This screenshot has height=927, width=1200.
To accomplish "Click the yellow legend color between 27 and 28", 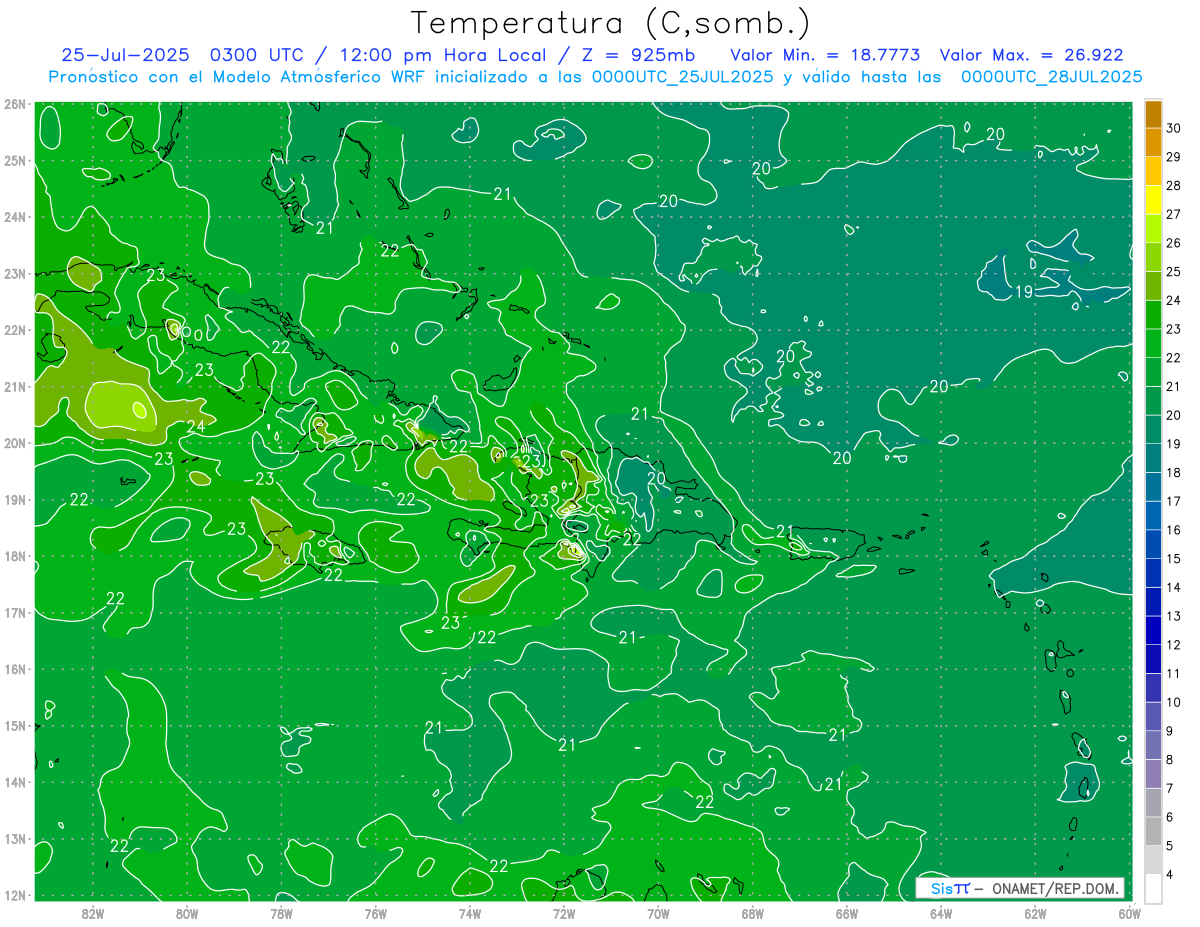I will tap(1154, 200).
